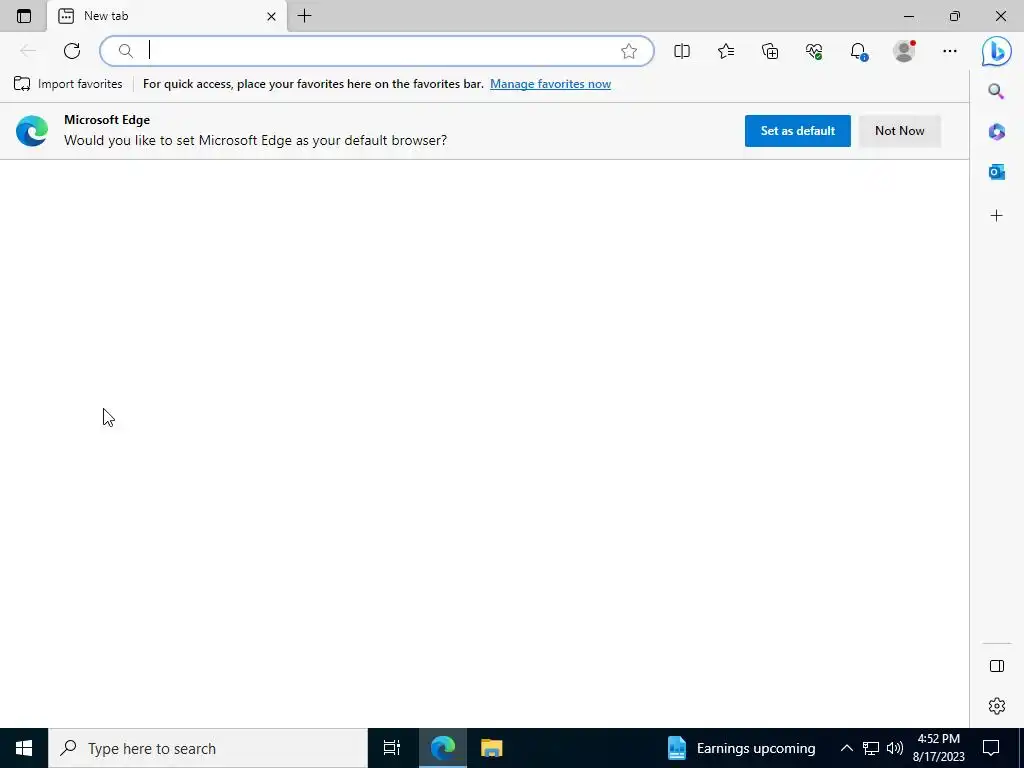Open Microsoft 365 sidebar app

997,132
